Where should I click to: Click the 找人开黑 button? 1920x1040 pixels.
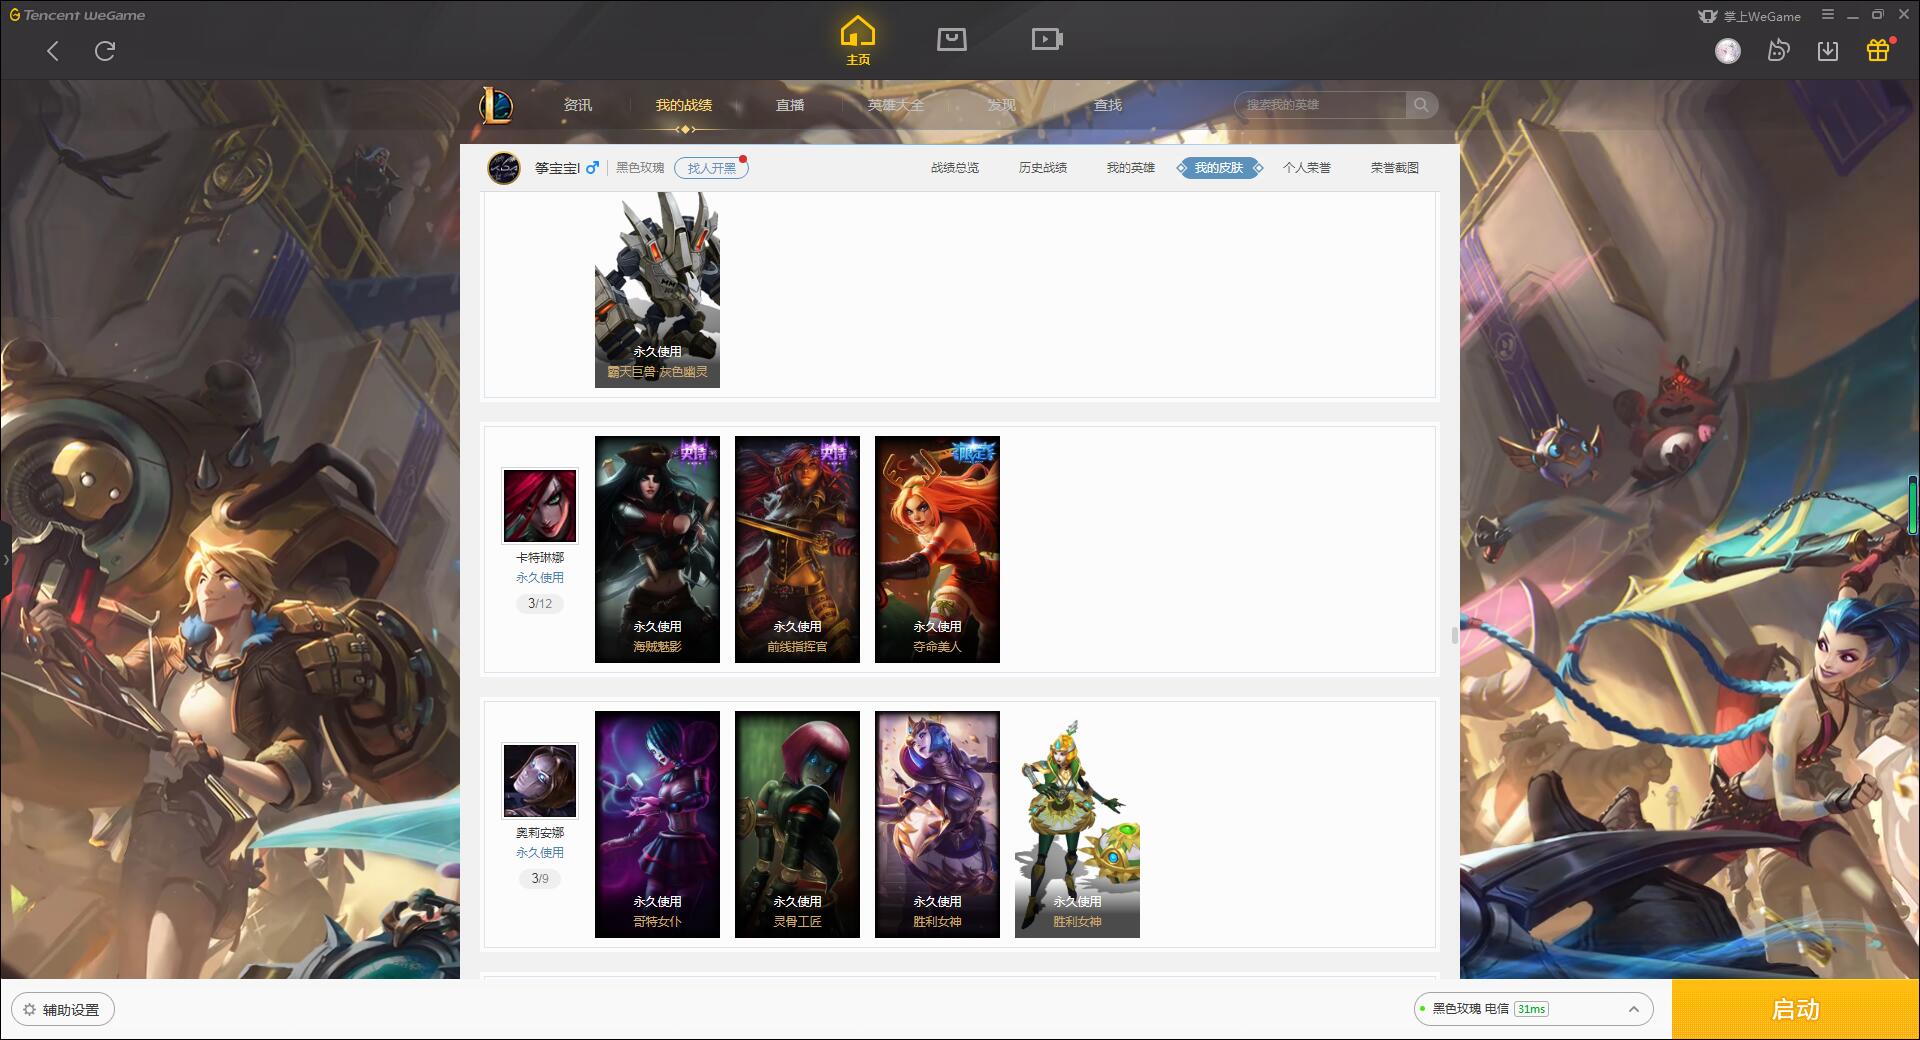711,168
